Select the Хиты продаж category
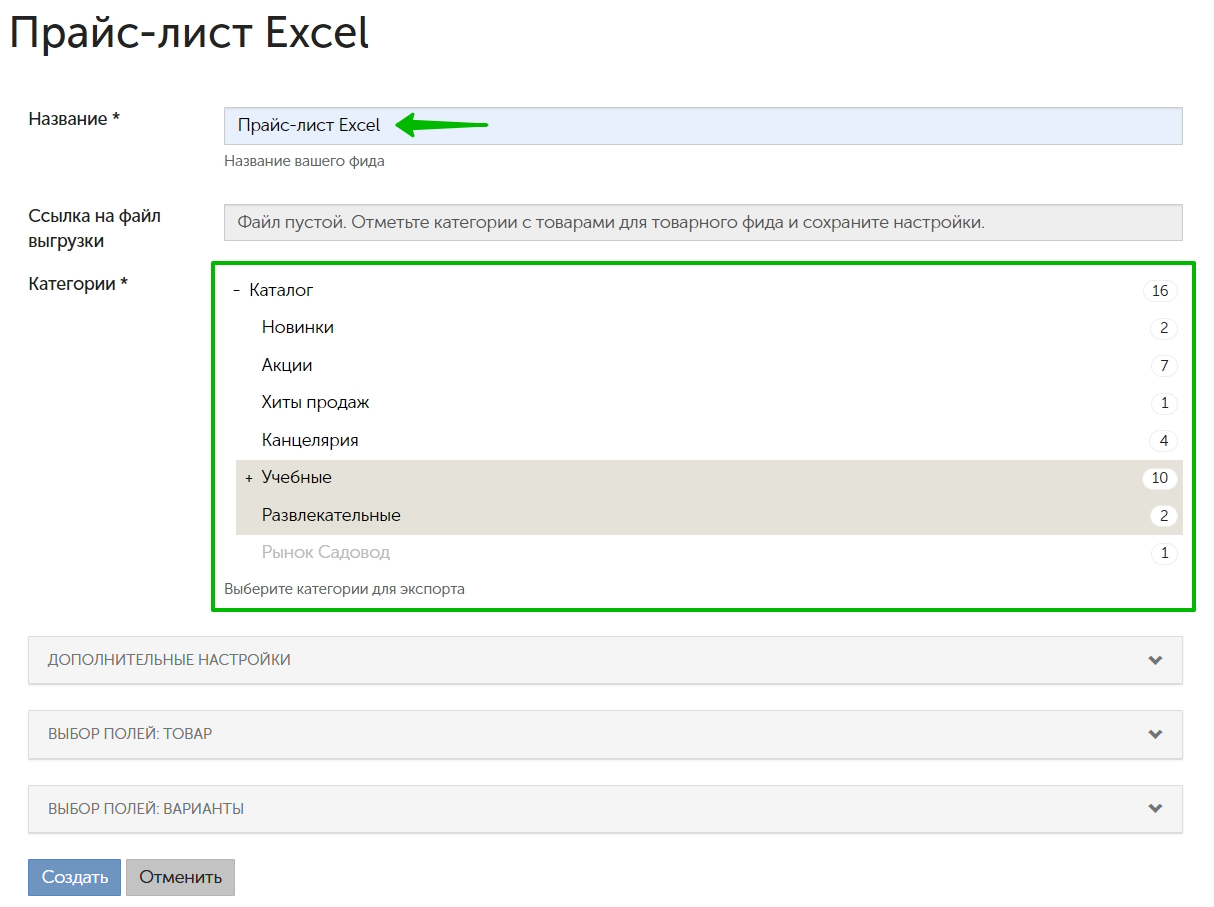Viewport: 1214px width, 907px height. [316, 403]
